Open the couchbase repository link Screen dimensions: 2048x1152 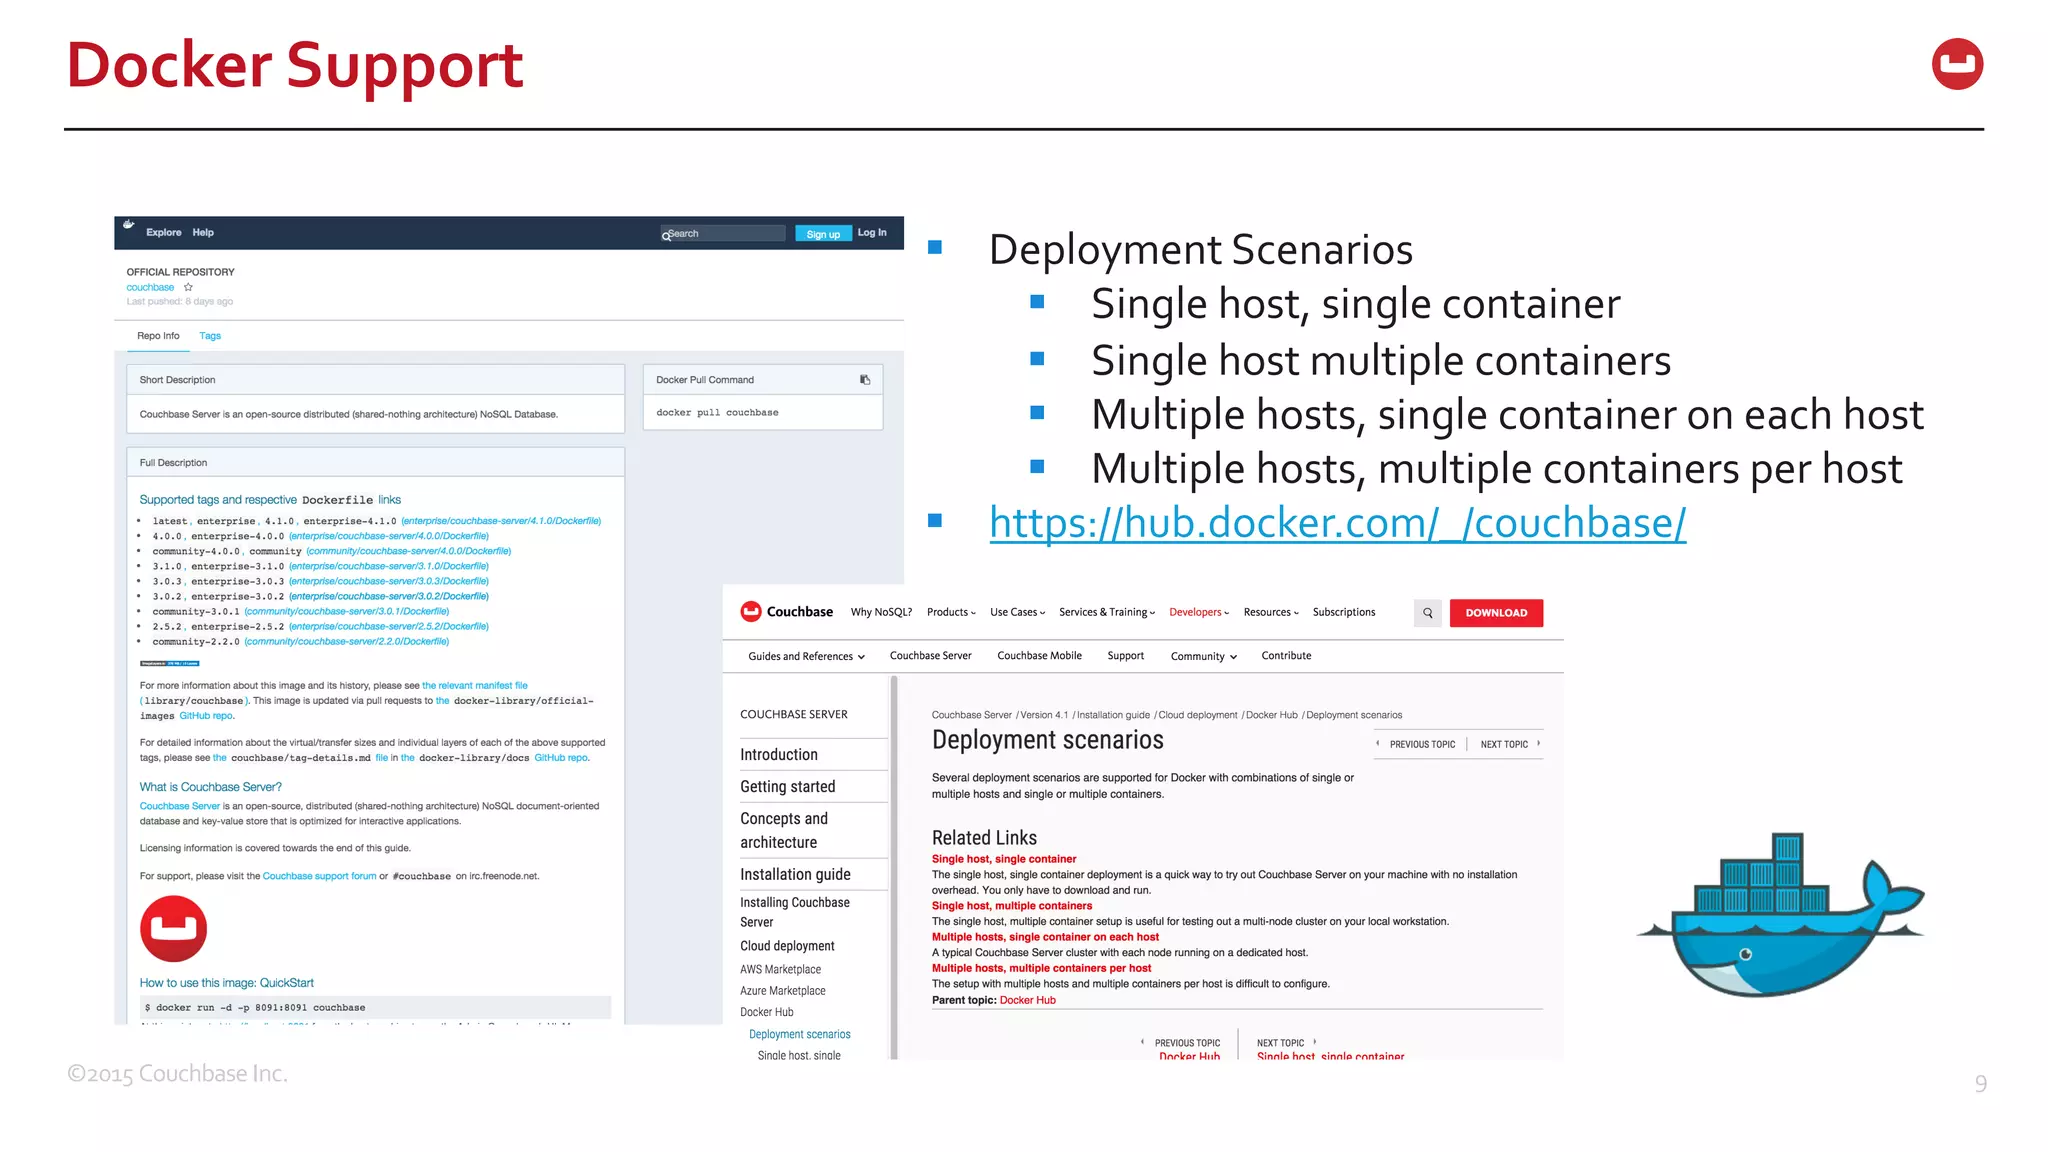pos(150,287)
